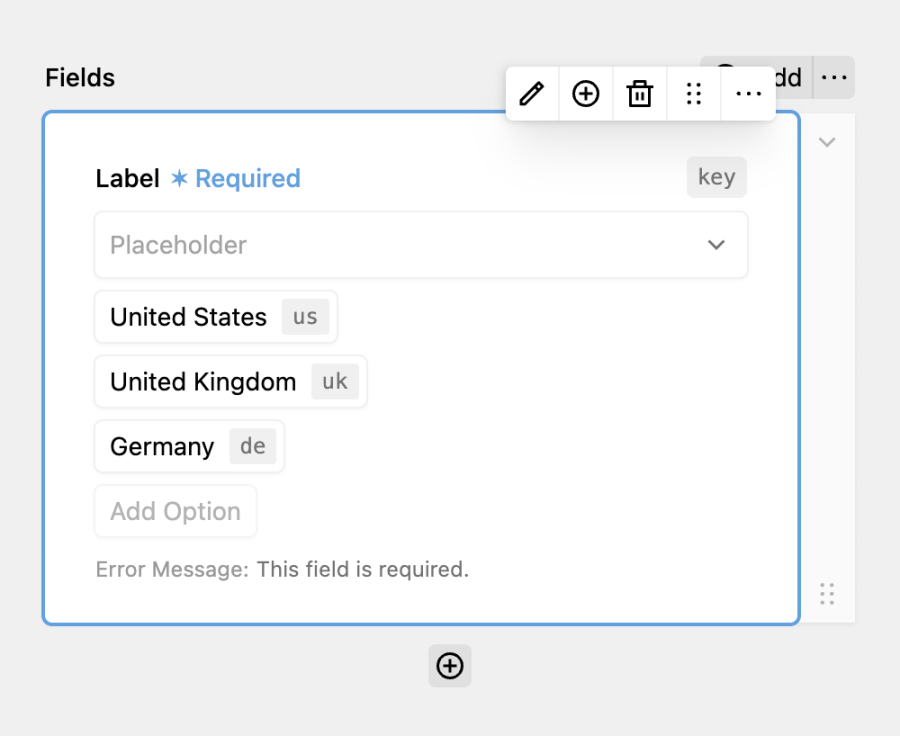Click the Label field title
The width and height of the screenshot is (900, 736).
point(127,179)
